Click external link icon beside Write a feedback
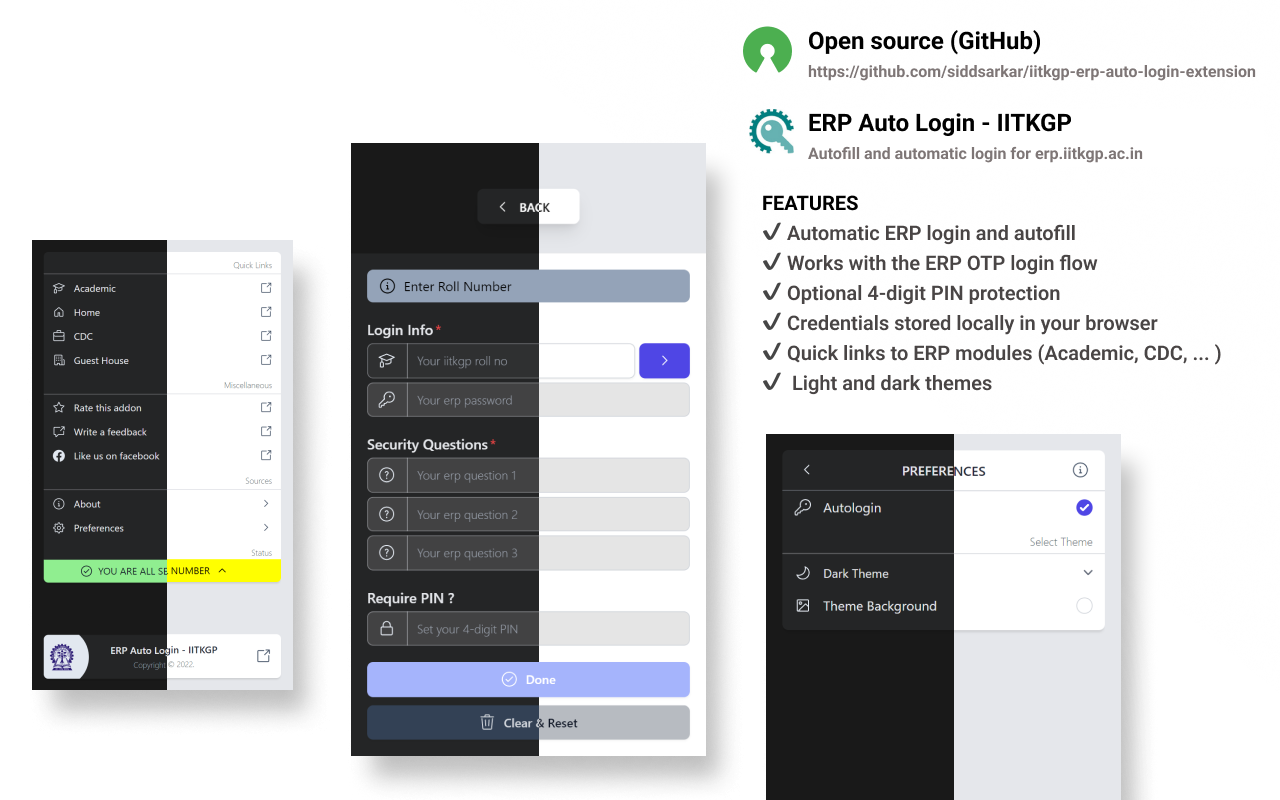This screenshot has width=1280, height=800. coord(266,432)
